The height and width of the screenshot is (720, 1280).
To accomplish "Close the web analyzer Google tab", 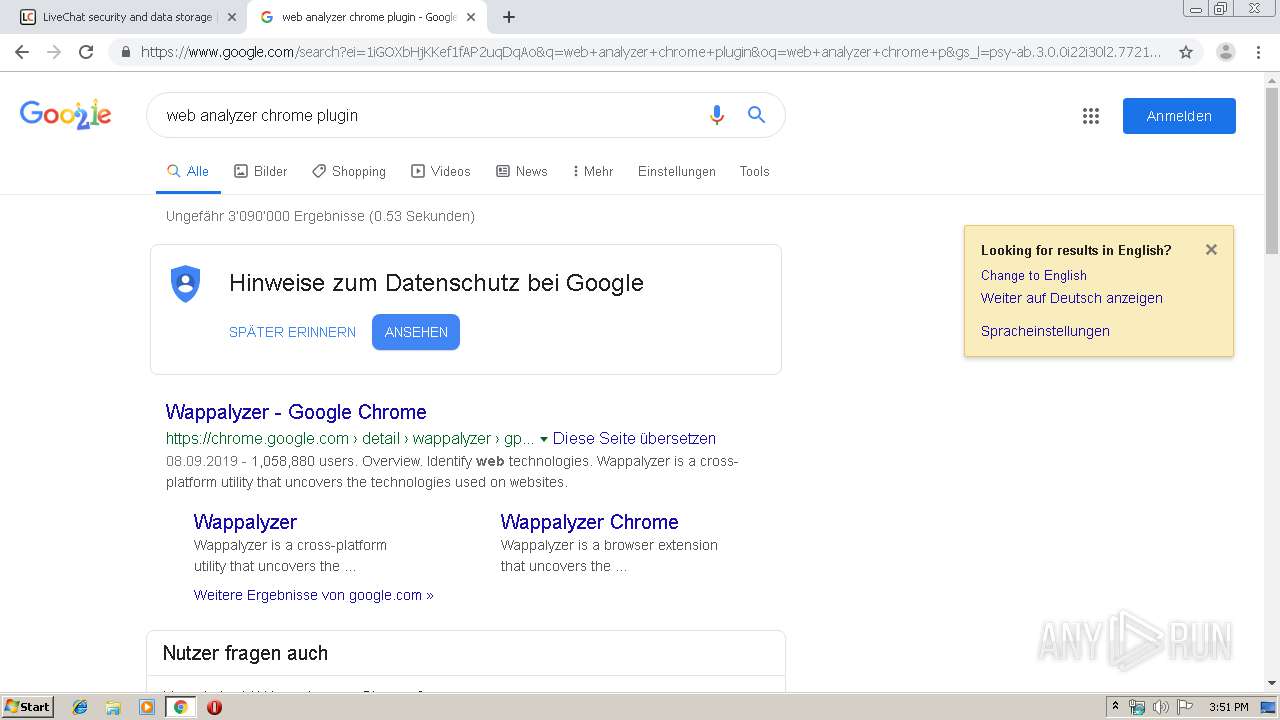I will tap(471, 17).
